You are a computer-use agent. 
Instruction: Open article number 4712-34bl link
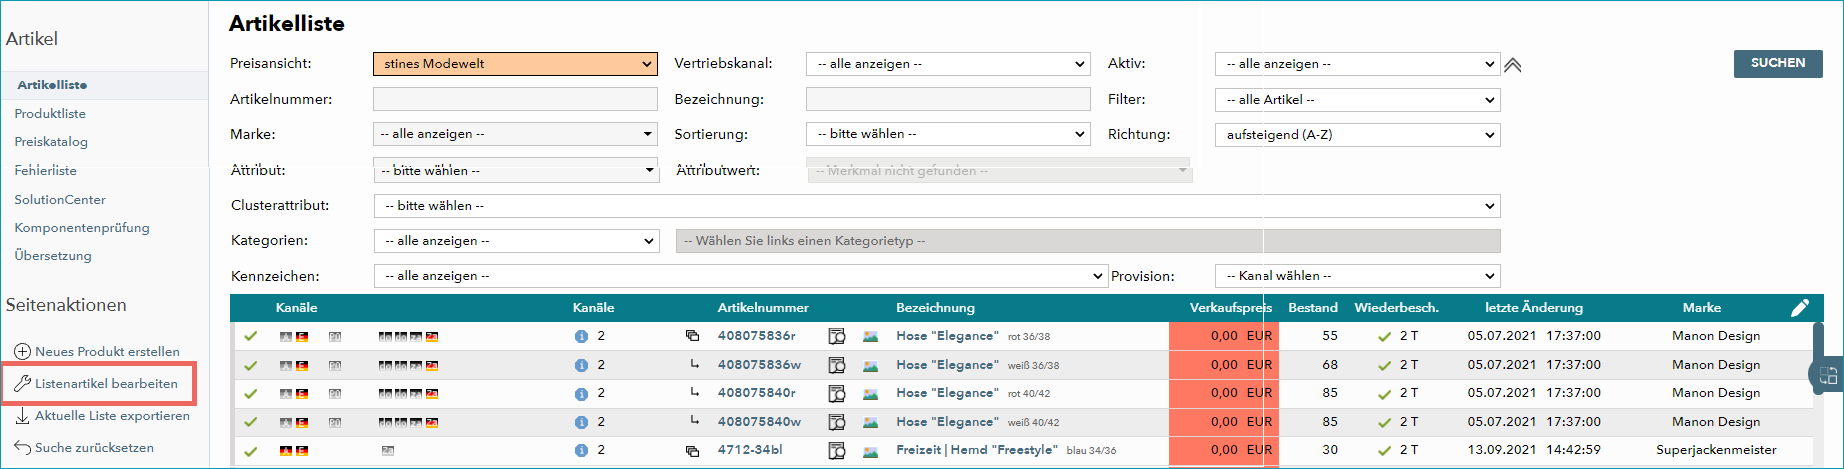748,451
